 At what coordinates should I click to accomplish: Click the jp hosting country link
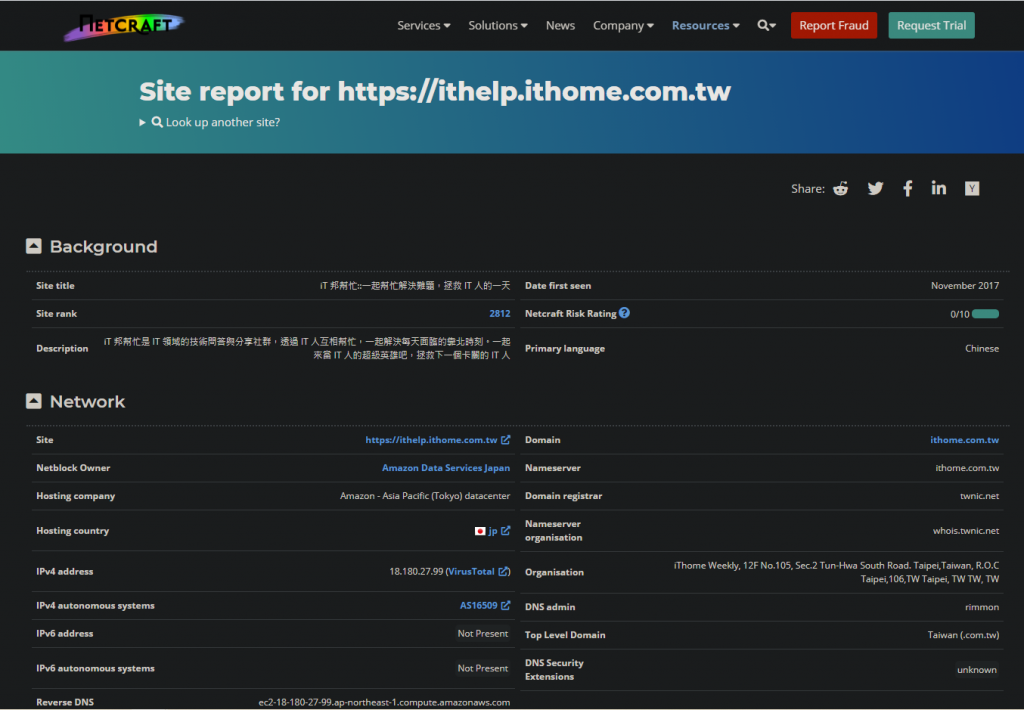(x=493, y=531)
